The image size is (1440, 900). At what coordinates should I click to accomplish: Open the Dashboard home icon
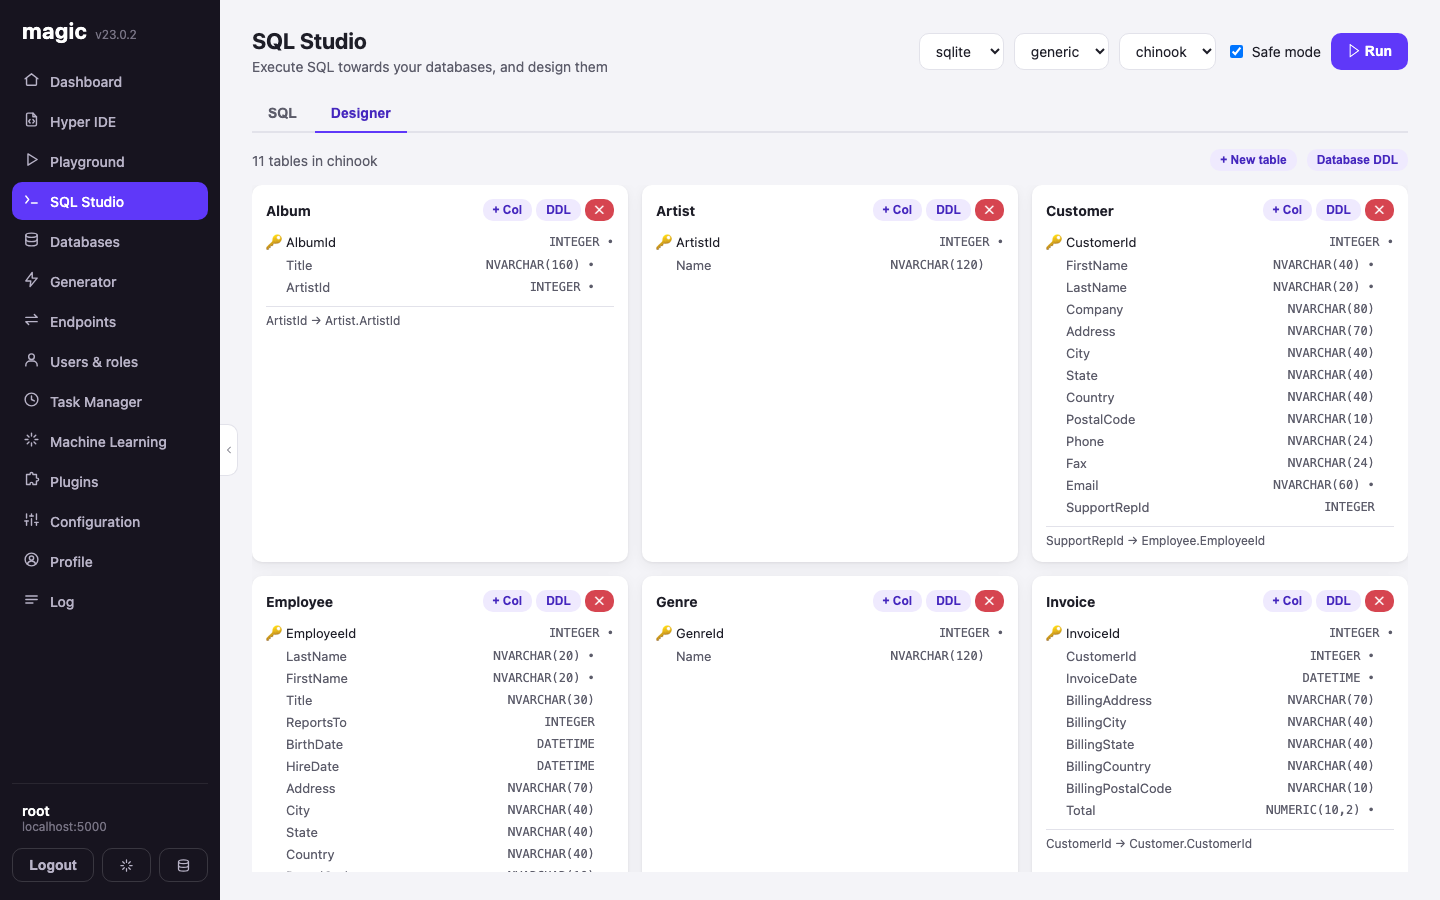tap(31, 80)
